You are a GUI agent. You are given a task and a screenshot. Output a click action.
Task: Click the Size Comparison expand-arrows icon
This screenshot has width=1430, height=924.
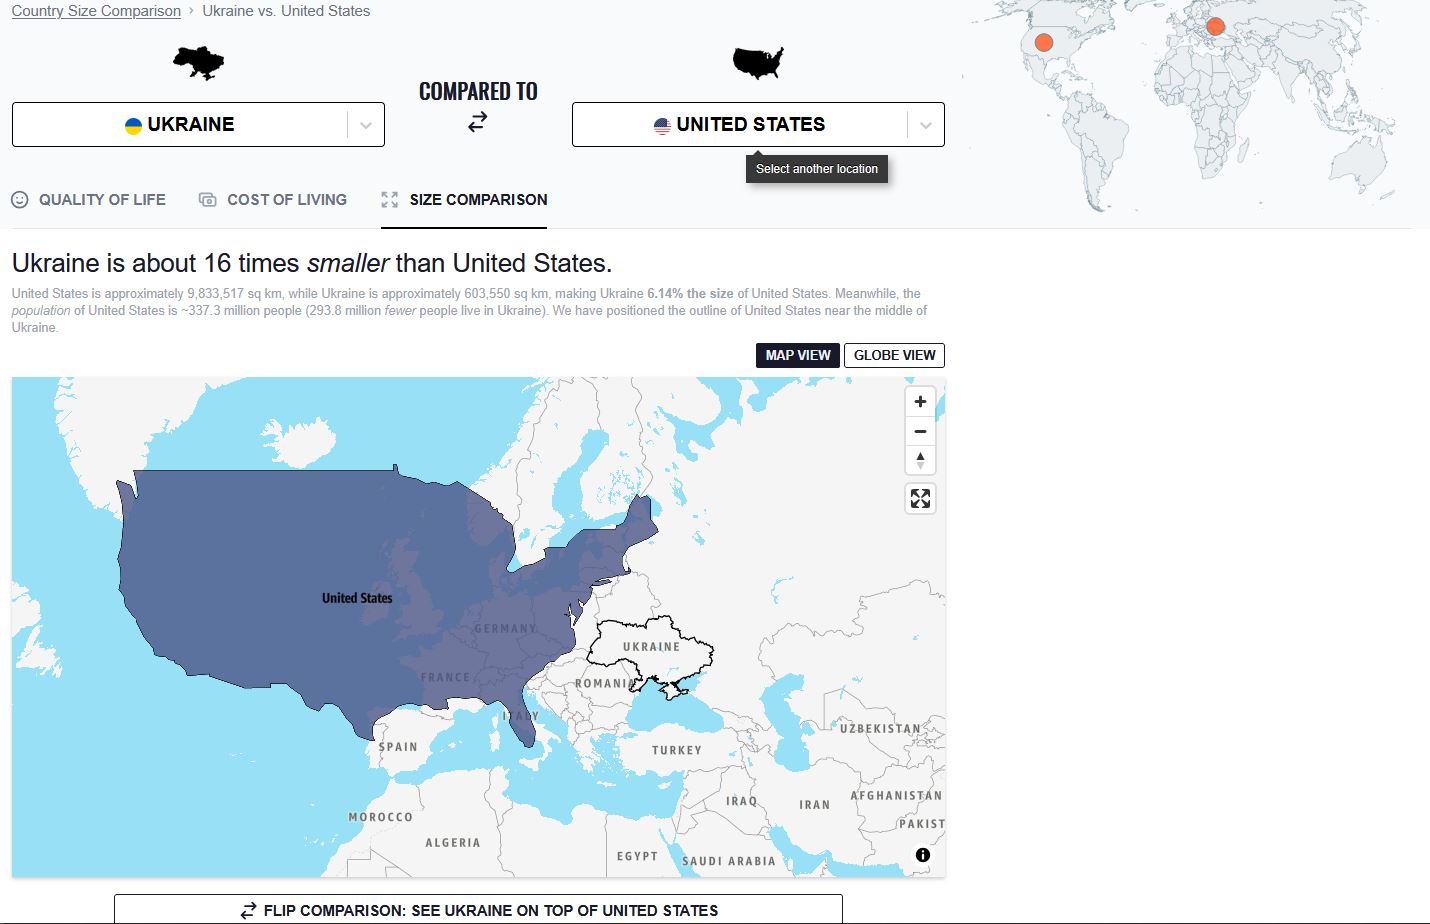(x=390, y=199)
